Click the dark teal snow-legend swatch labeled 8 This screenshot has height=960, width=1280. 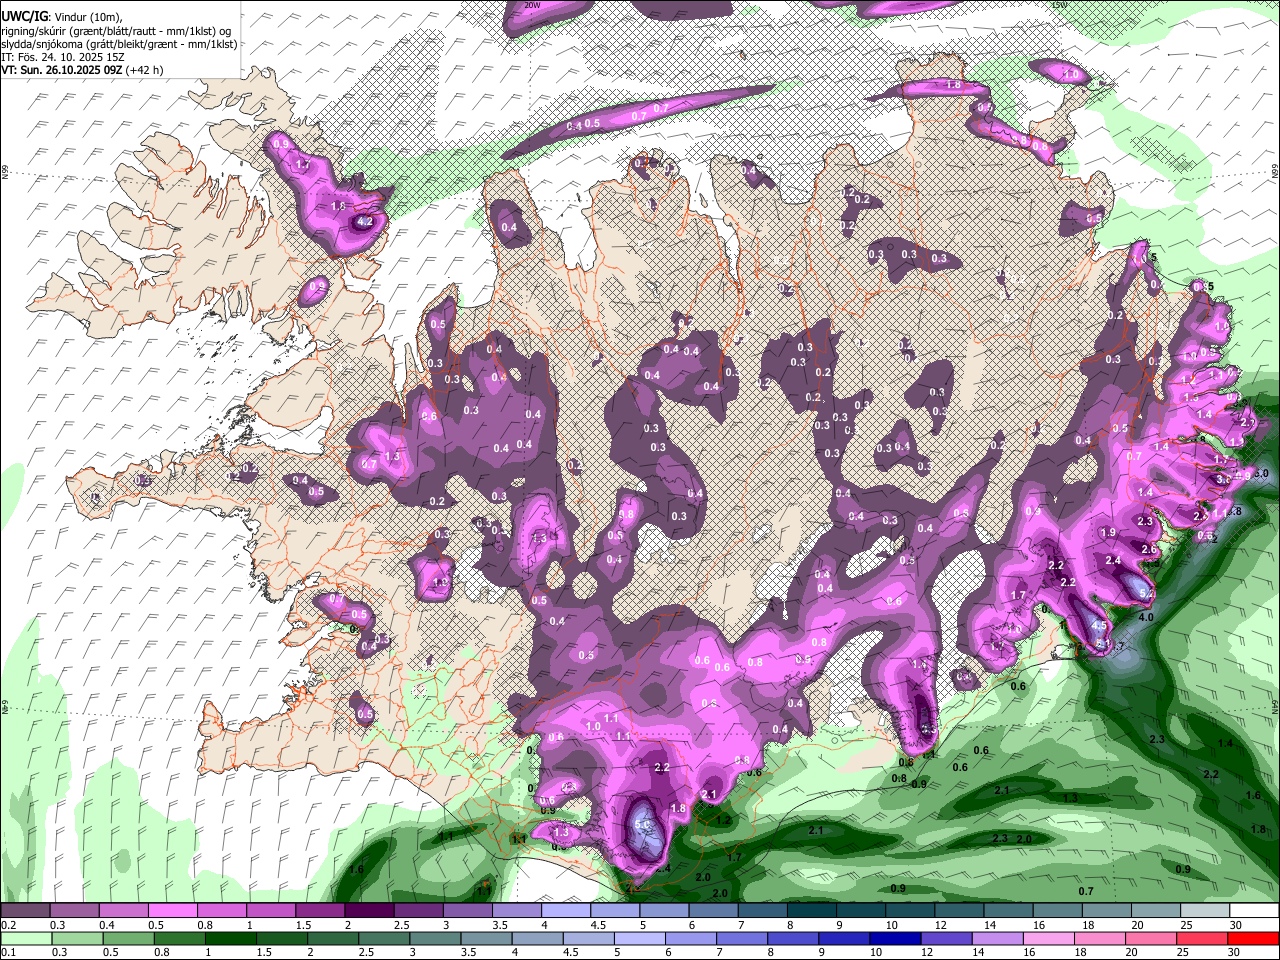click(811, 910)
